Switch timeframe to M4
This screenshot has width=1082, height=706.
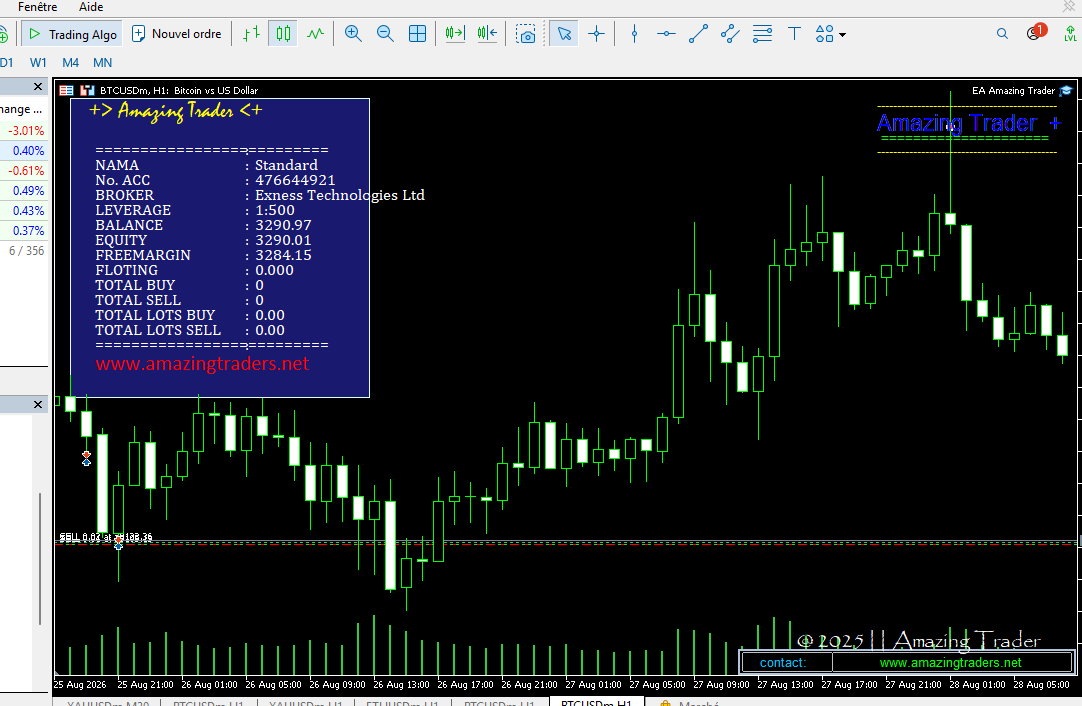(x=70, y=63)
